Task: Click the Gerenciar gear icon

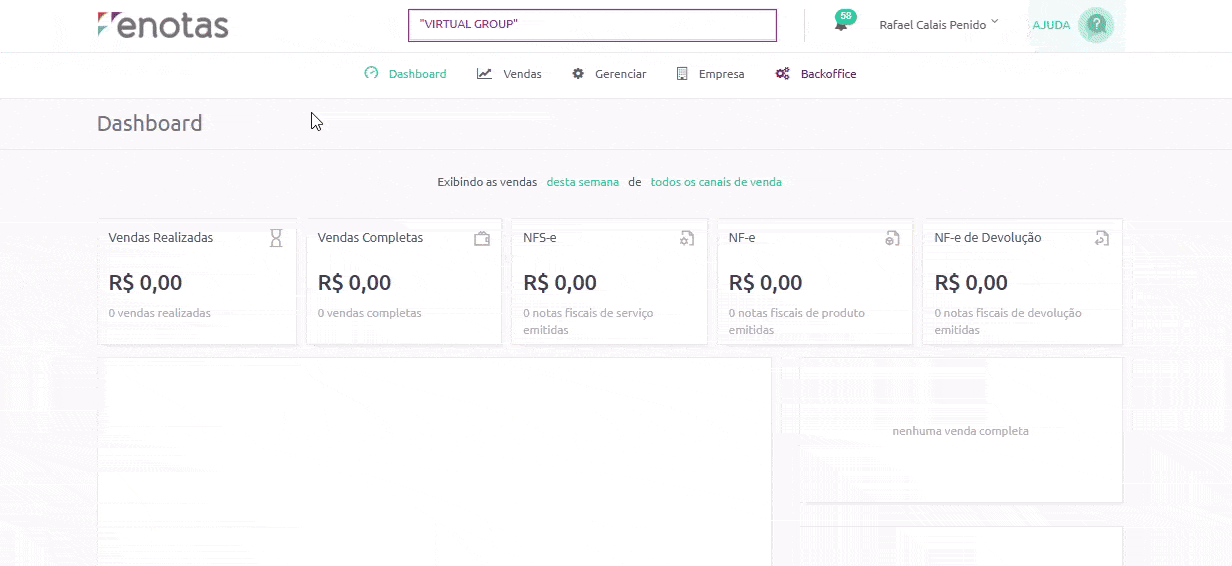Action: [578, 74]
